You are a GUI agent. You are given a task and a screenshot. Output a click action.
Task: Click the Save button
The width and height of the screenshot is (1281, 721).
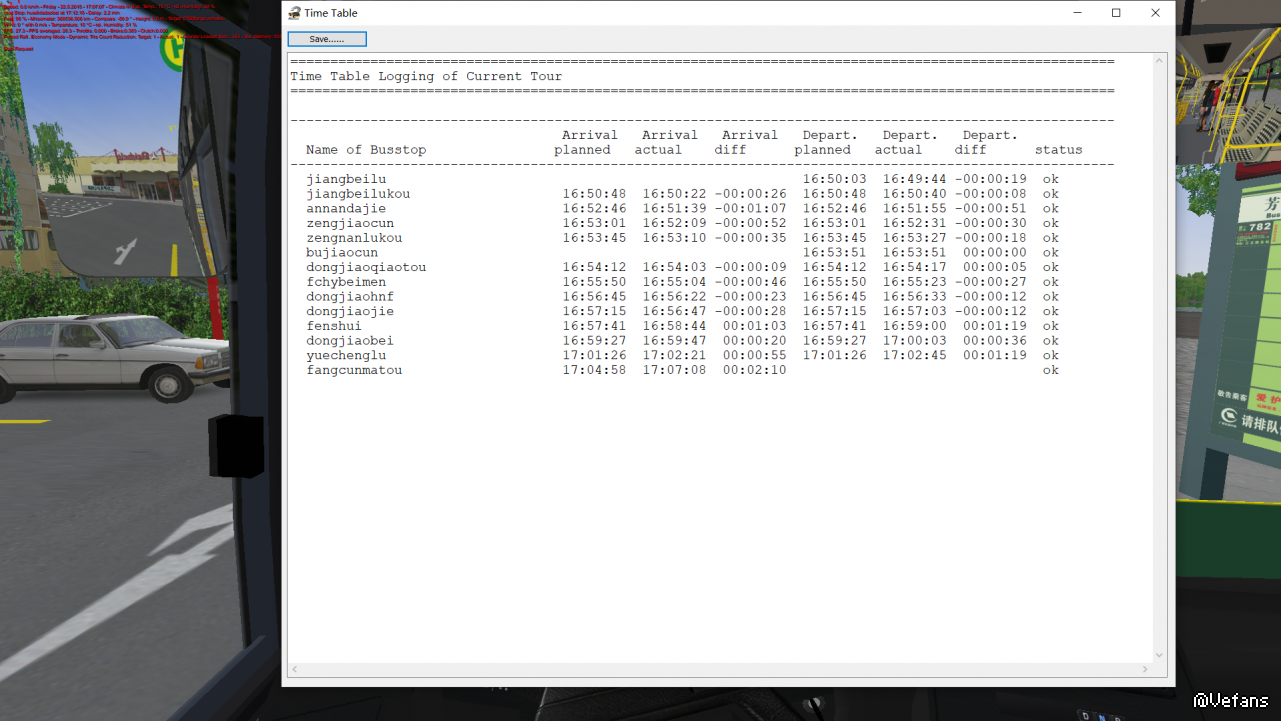coord(327,39)
